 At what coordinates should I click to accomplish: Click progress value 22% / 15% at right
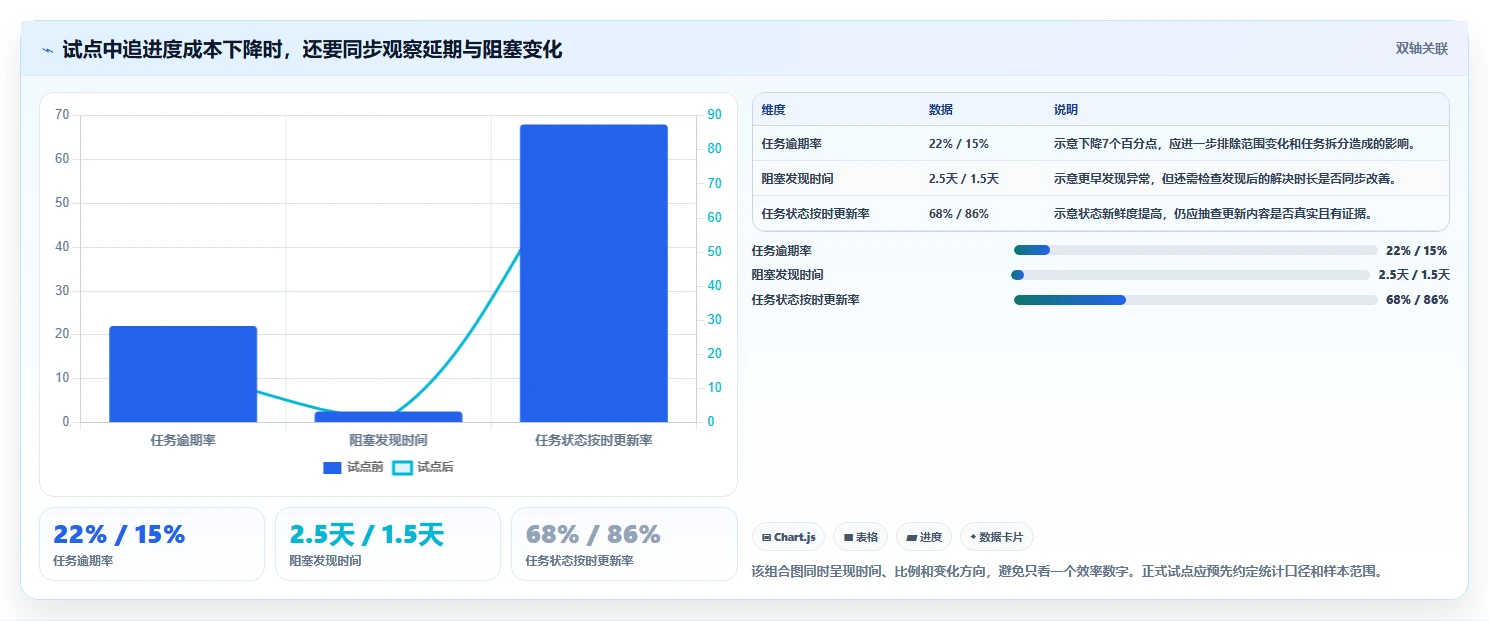[1417, 250]
